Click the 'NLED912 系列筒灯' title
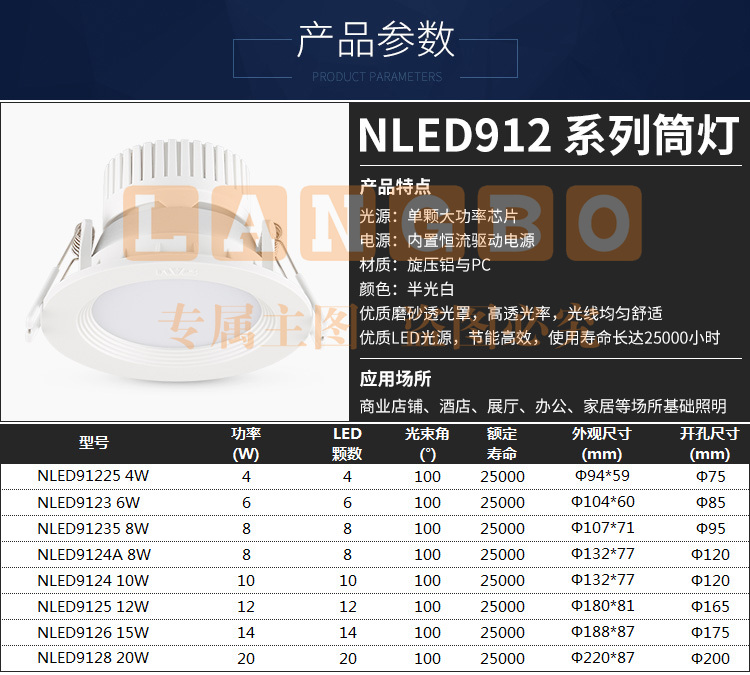Screen dimensions: 750x675 [x=549, y=135]
